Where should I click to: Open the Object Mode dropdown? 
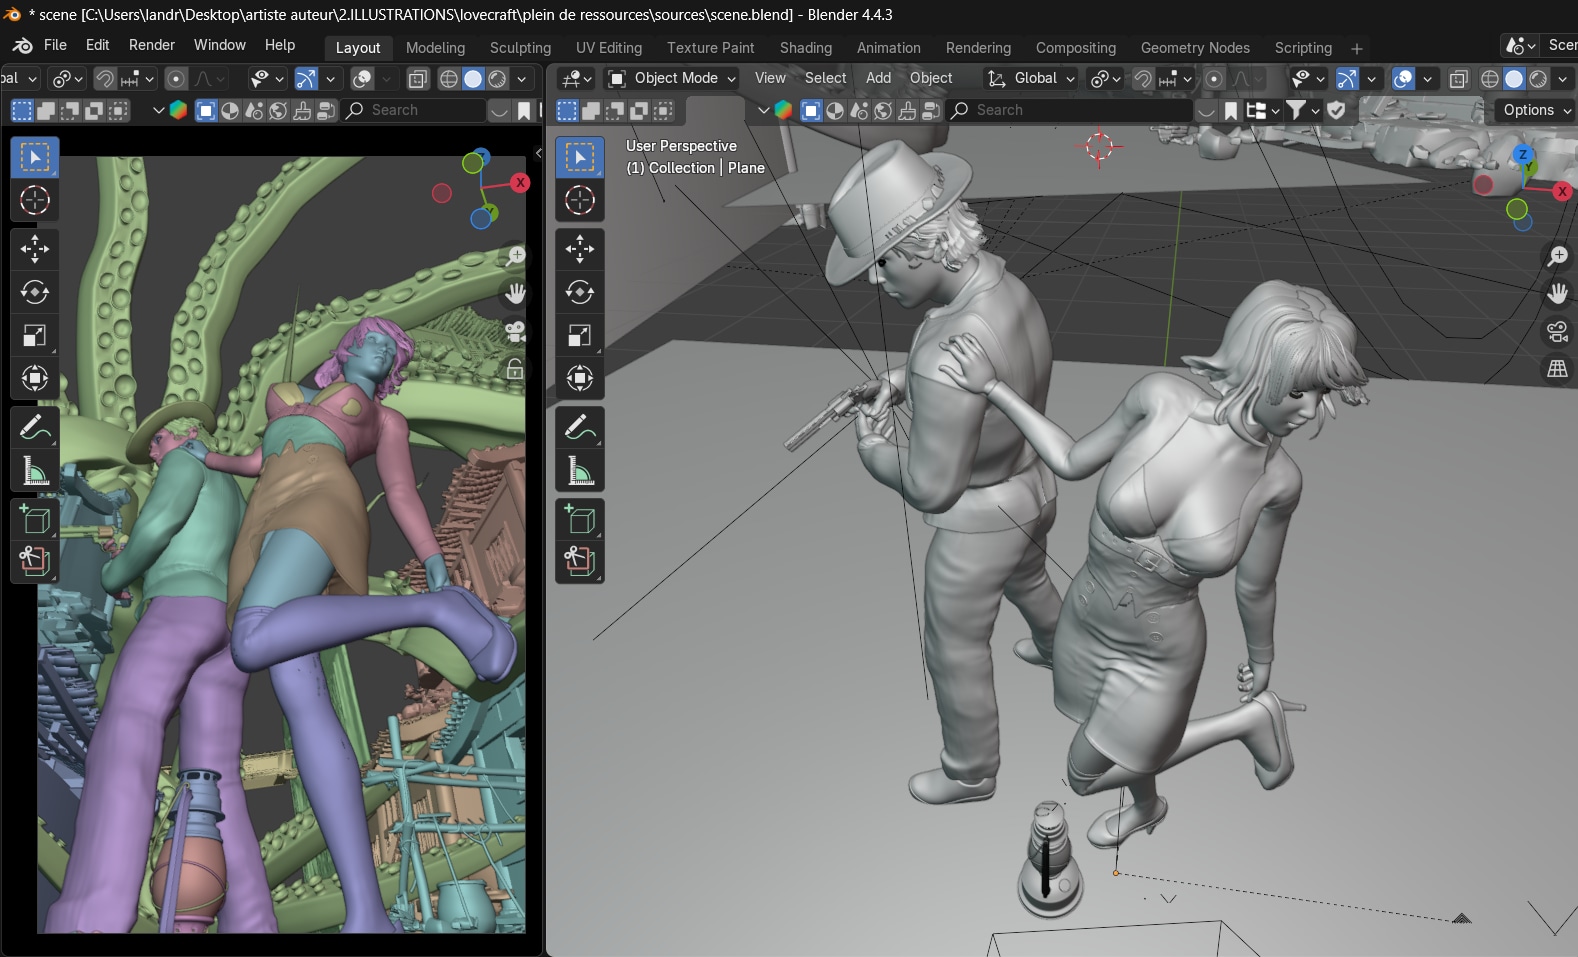(x=672, y=78)
